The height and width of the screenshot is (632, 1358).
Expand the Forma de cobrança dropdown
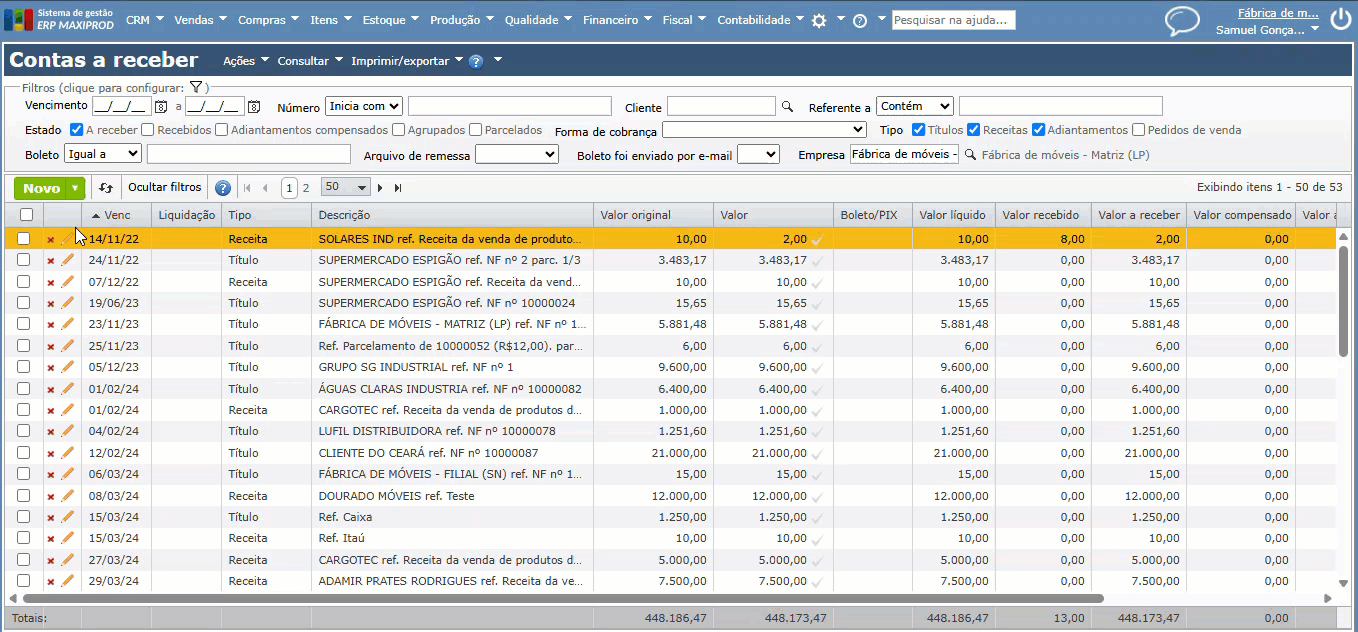click(764, 130)
